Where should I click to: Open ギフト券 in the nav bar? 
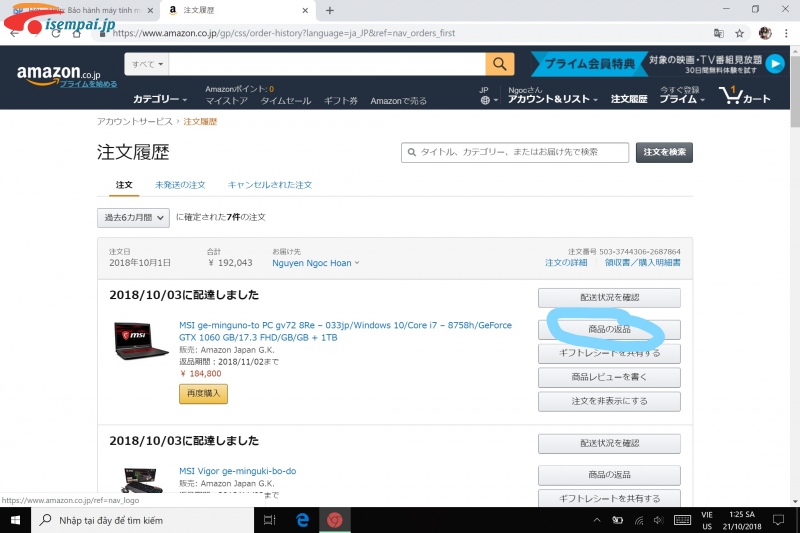[341, 101]
